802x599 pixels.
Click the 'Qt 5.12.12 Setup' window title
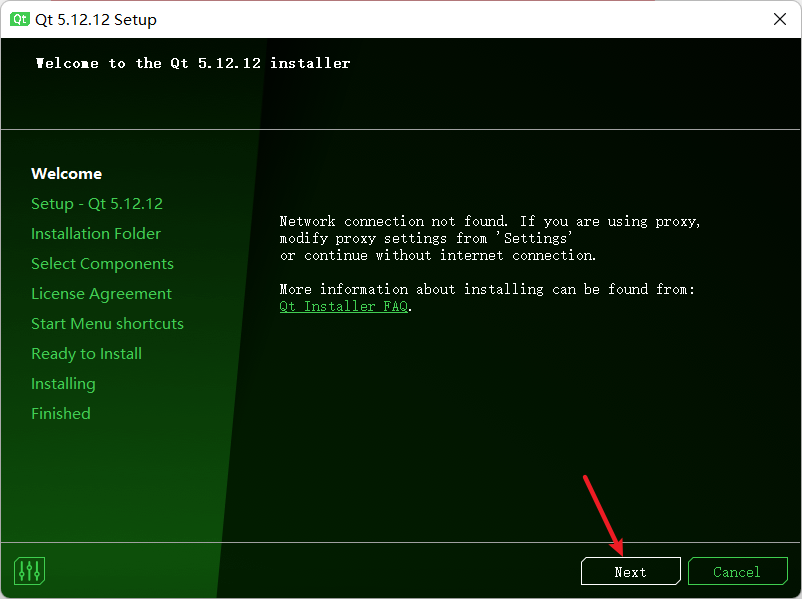[96, 19]
